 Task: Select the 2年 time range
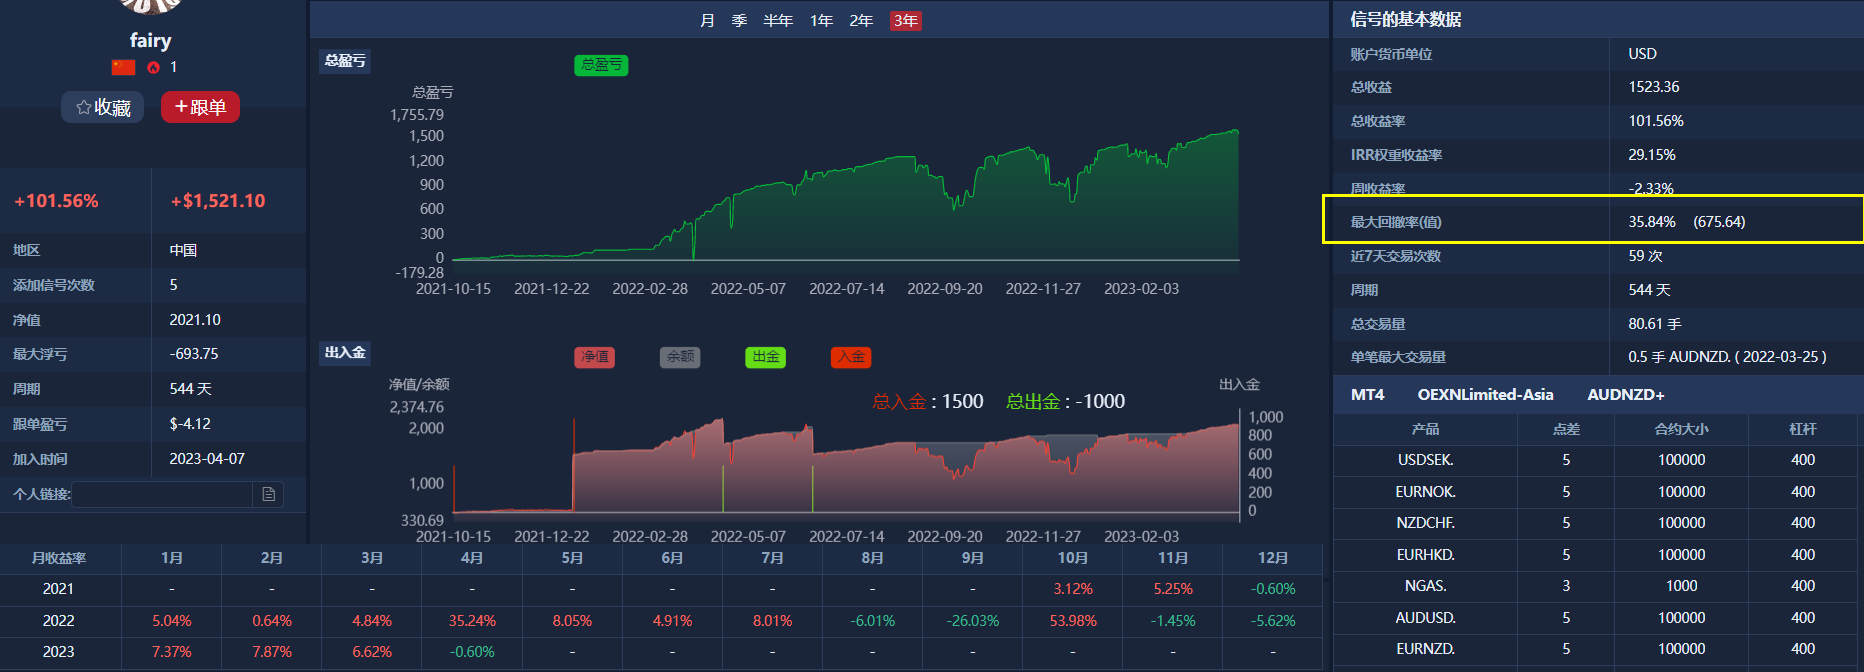coord(862,21)
